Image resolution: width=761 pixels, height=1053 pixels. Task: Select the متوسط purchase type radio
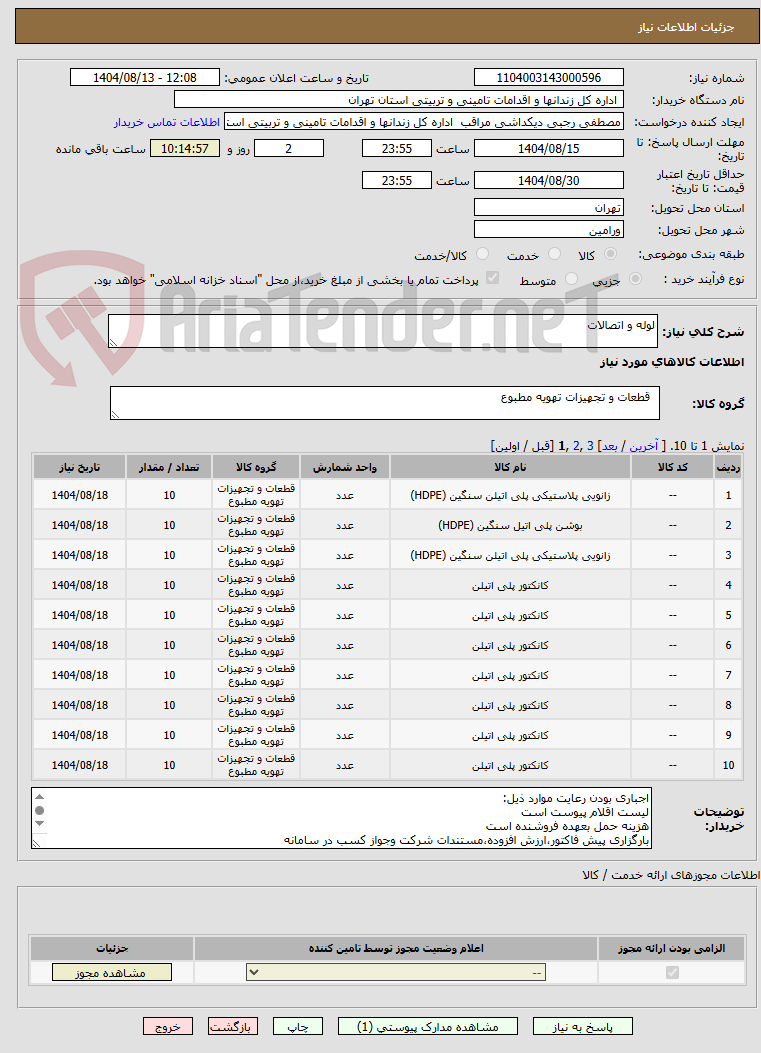pyautogui.click(x=571, y=279)
